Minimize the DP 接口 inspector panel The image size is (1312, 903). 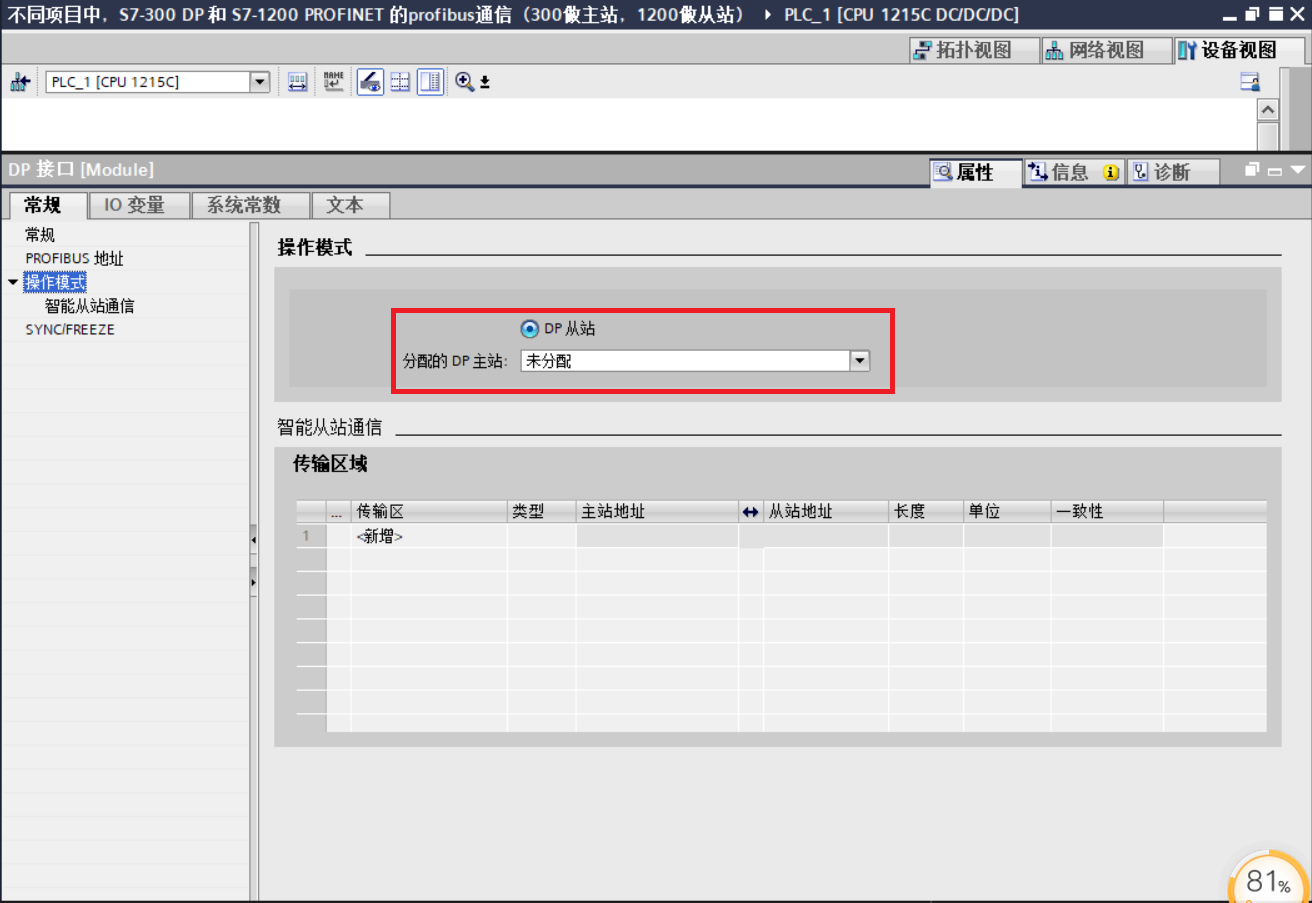tap(1275, 171)
